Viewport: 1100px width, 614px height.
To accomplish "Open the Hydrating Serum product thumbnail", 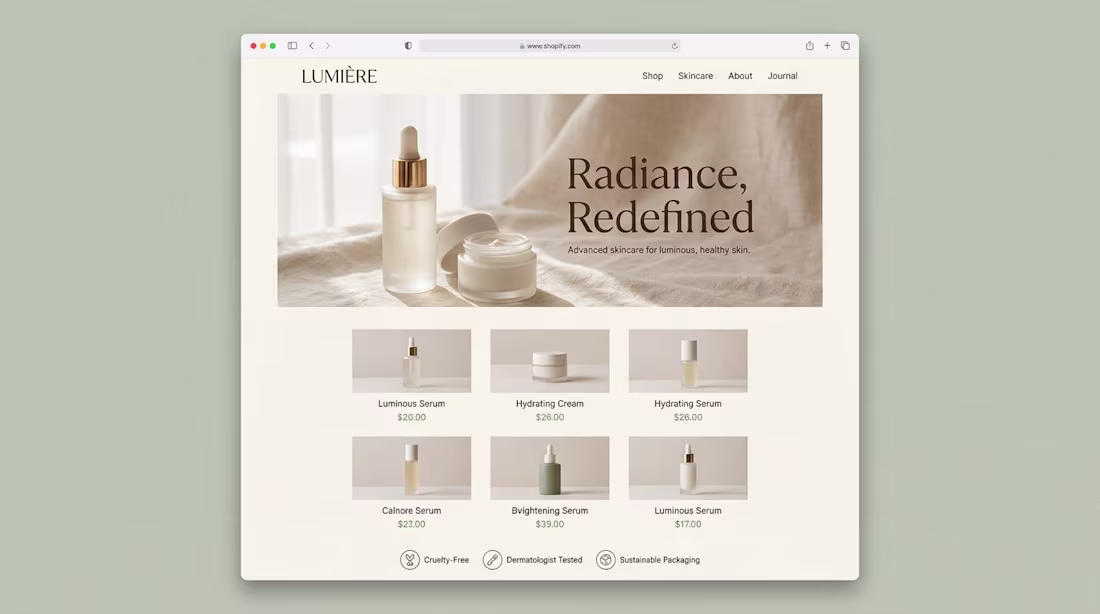I will 688,361.
